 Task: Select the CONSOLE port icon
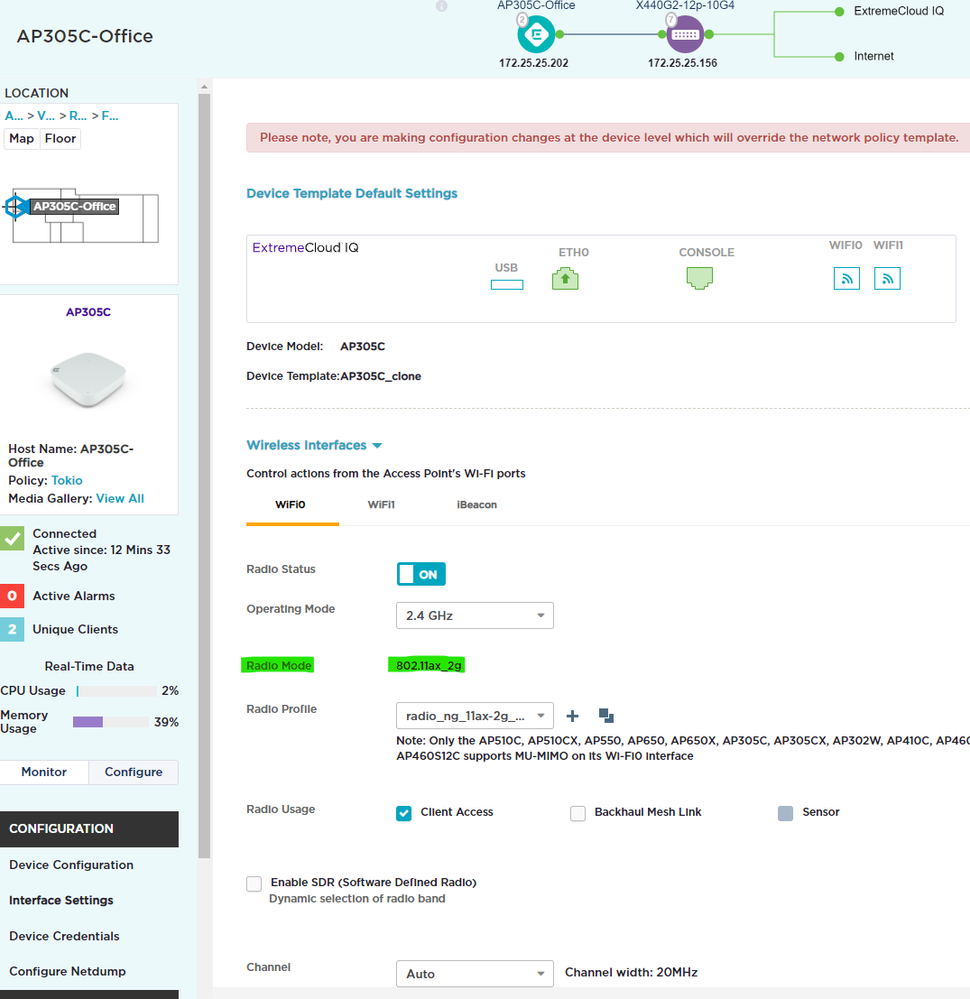point(700,279)
